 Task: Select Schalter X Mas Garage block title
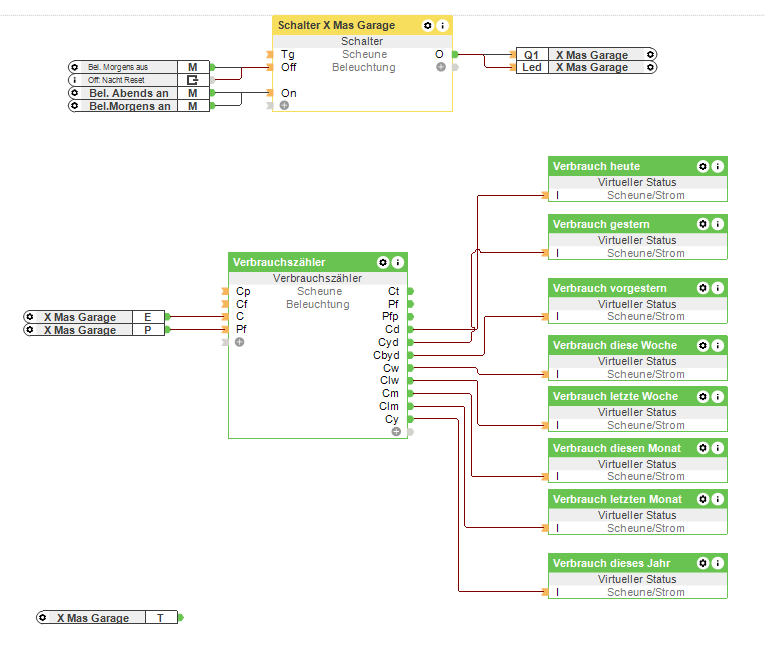click(x=336, y=25)
